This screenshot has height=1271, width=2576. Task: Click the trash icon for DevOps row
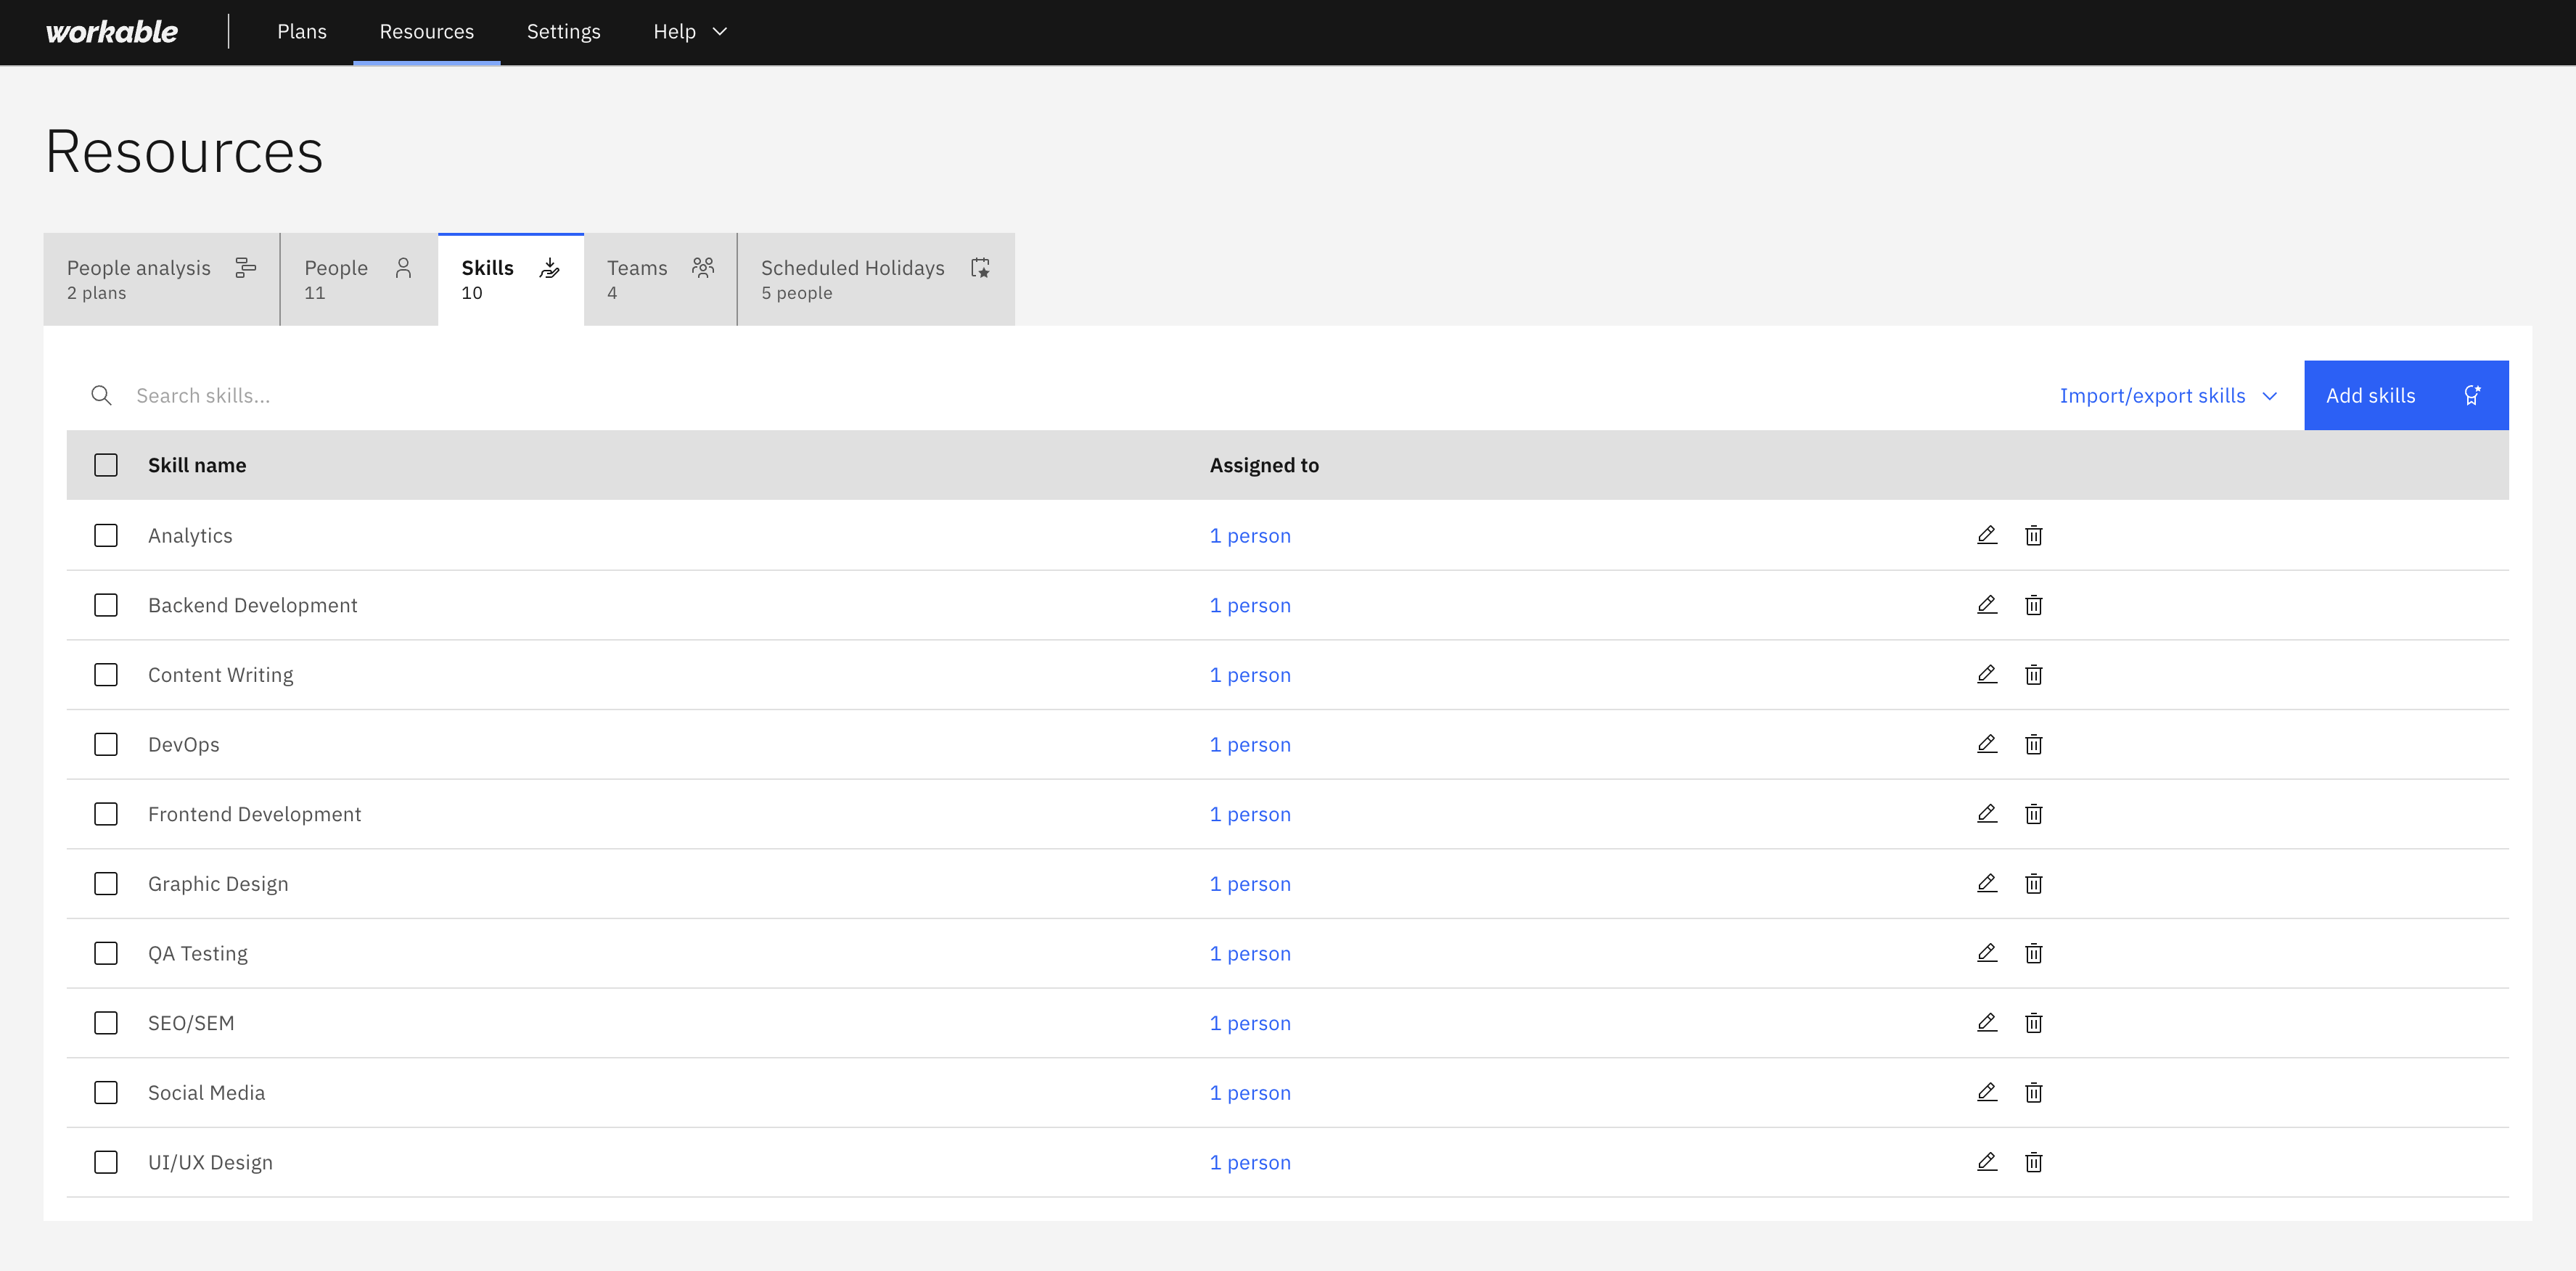2033,744
